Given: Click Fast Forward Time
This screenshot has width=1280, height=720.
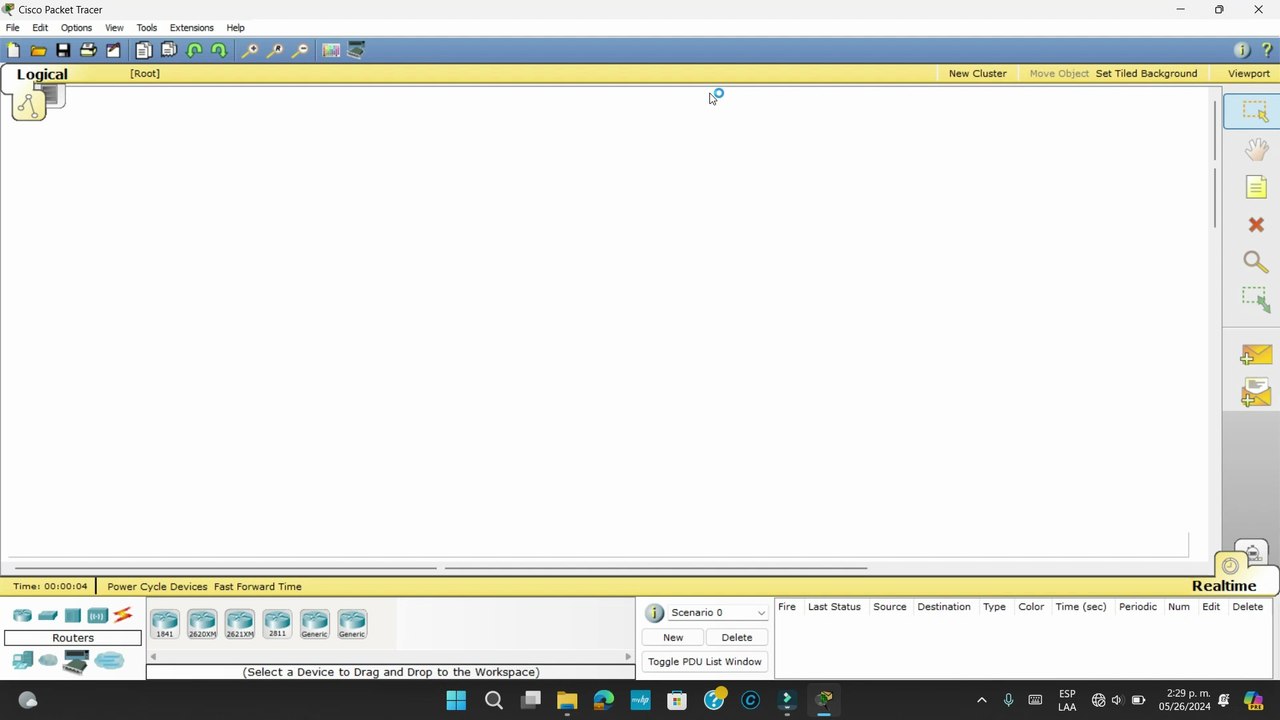Looking at the screenshot, I should pos(257,587).
